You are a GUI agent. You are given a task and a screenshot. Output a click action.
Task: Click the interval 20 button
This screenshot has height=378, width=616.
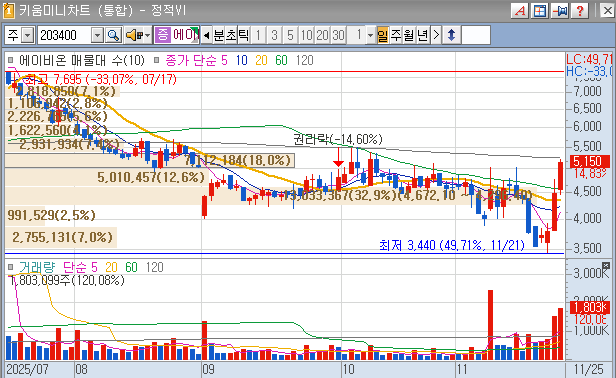pyautogui.click(x=322, y=35)
